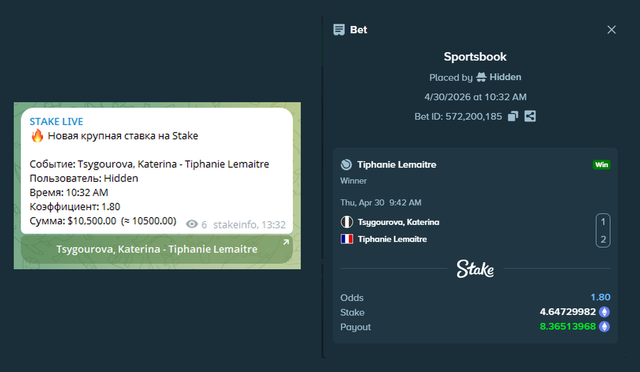Click the 1.80 odds value
This screenshot has width=640, height=372.
coord(600,297)
